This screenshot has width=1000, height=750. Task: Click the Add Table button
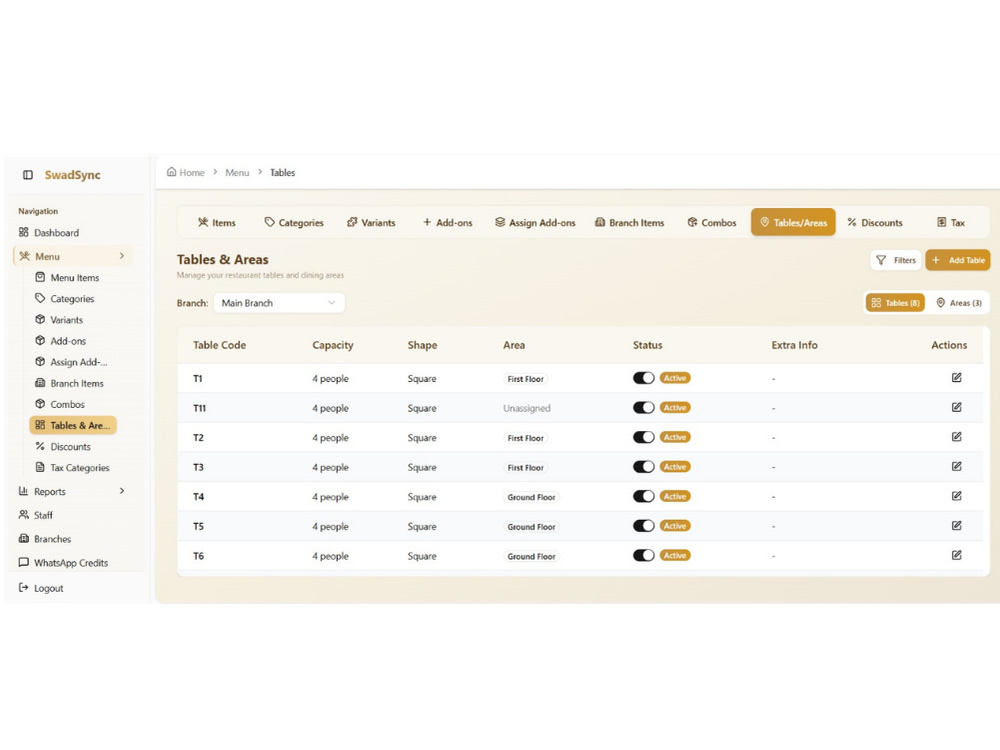point(958,260)
